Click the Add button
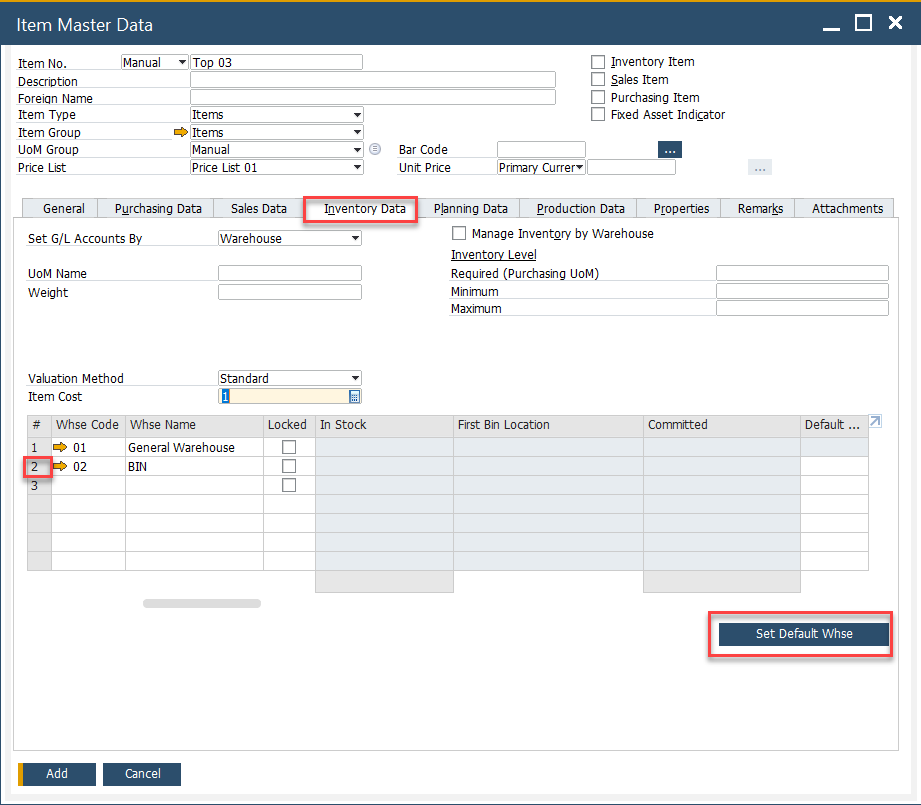 coord(57,774)
